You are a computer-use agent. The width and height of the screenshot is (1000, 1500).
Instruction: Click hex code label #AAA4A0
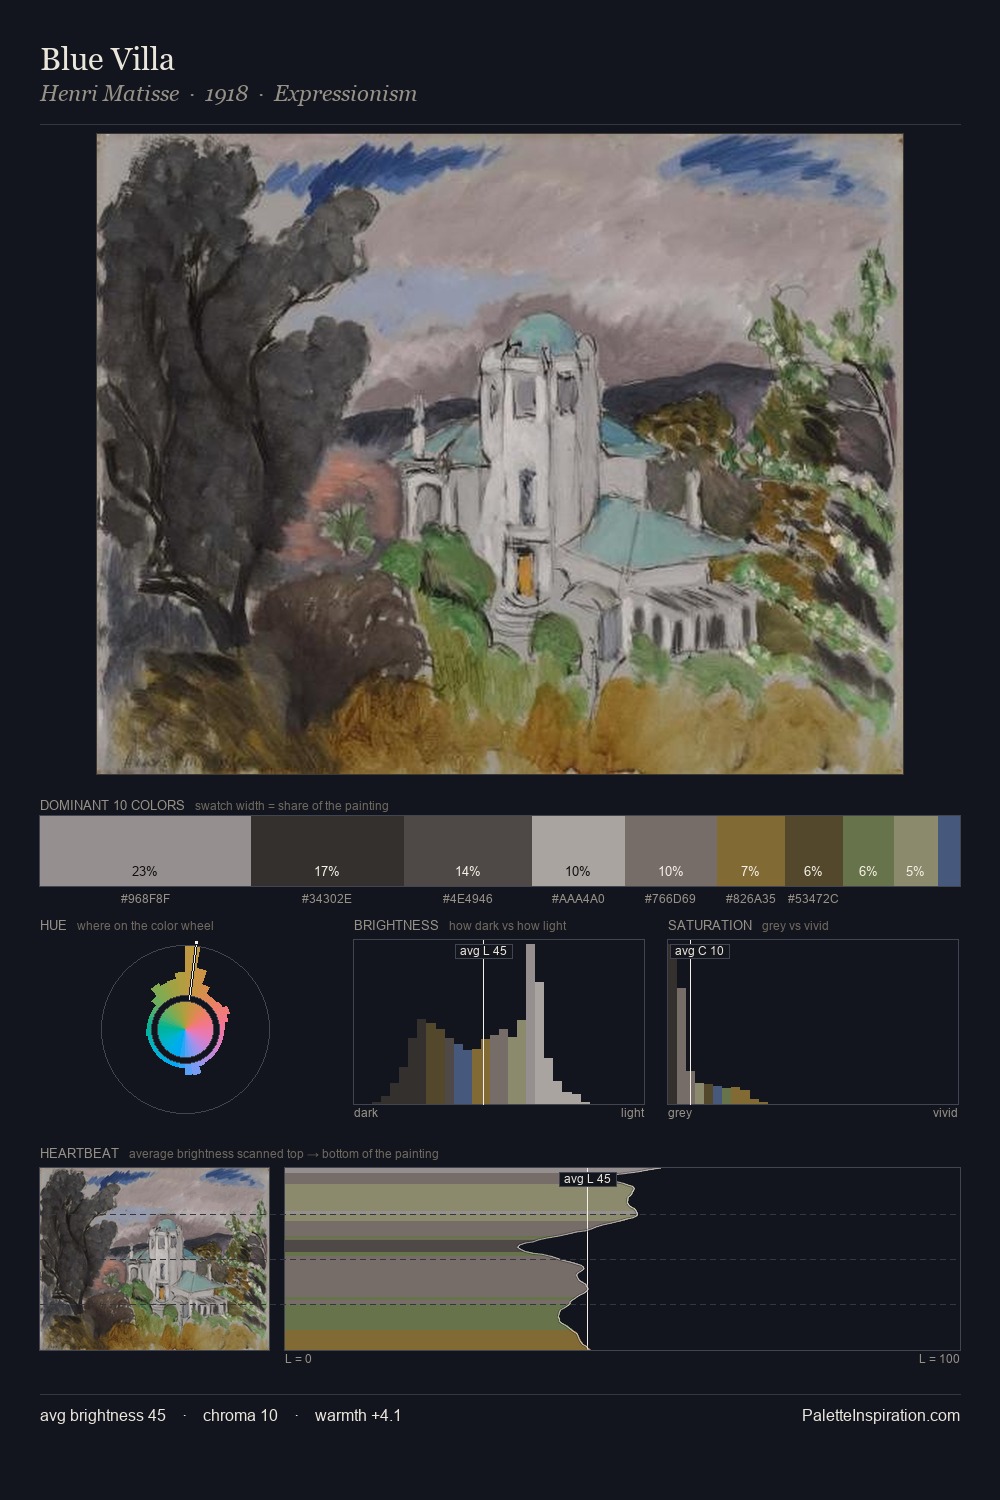pyautogui.click(x=578, y=898)
